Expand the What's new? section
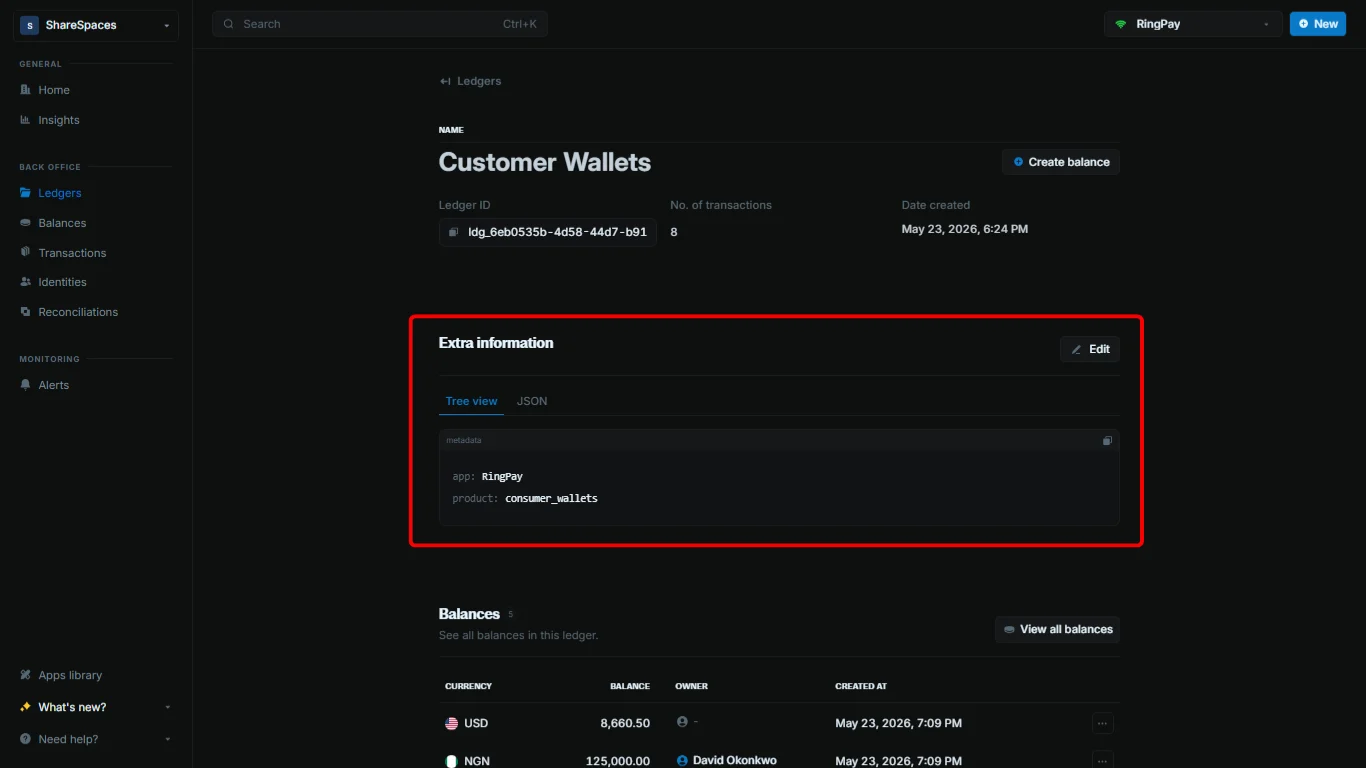 (96, 707)
